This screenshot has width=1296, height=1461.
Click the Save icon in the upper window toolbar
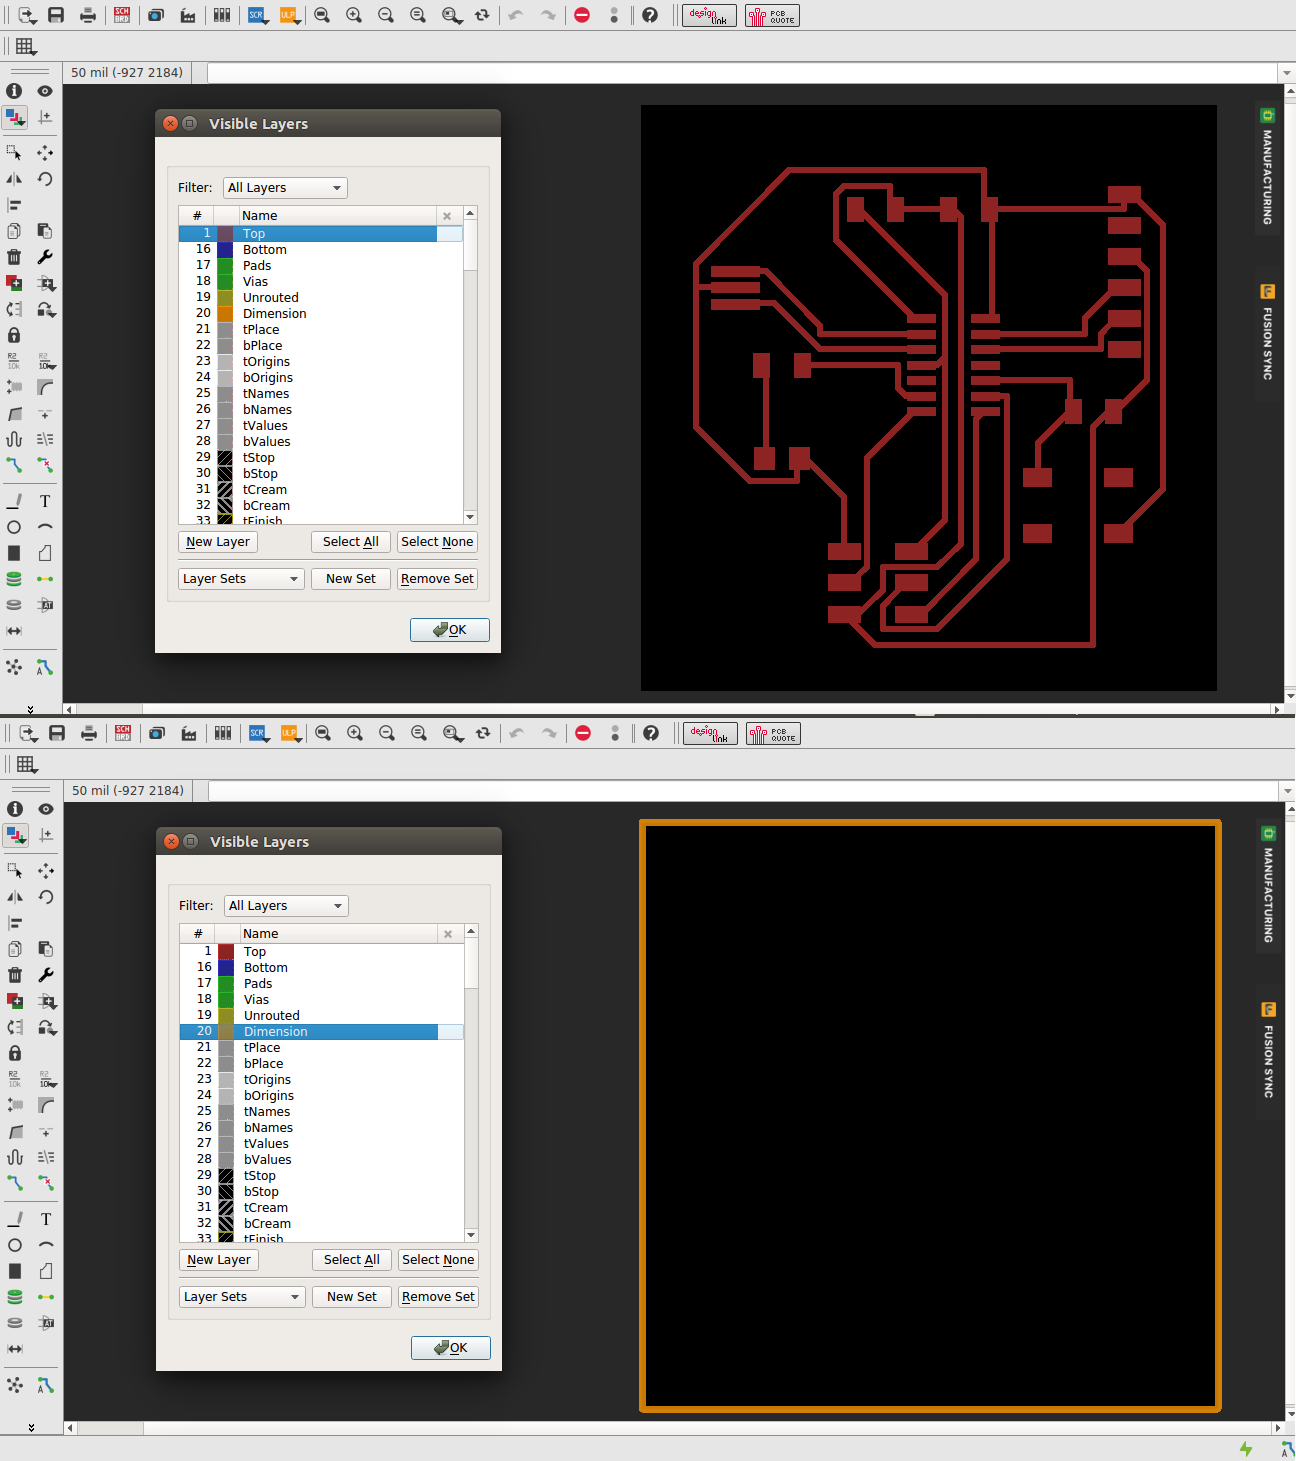[56, 15]
